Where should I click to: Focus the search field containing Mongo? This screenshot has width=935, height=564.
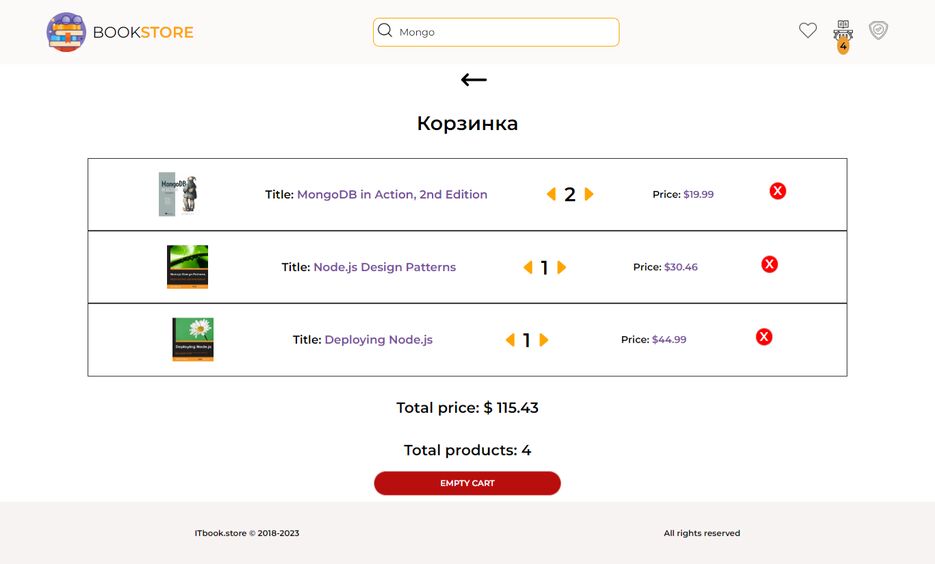496,32
